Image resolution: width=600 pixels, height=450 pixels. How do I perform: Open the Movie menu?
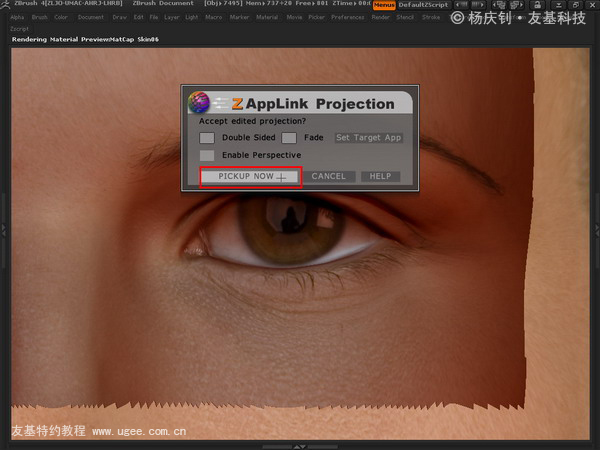(x=294, y=17)
